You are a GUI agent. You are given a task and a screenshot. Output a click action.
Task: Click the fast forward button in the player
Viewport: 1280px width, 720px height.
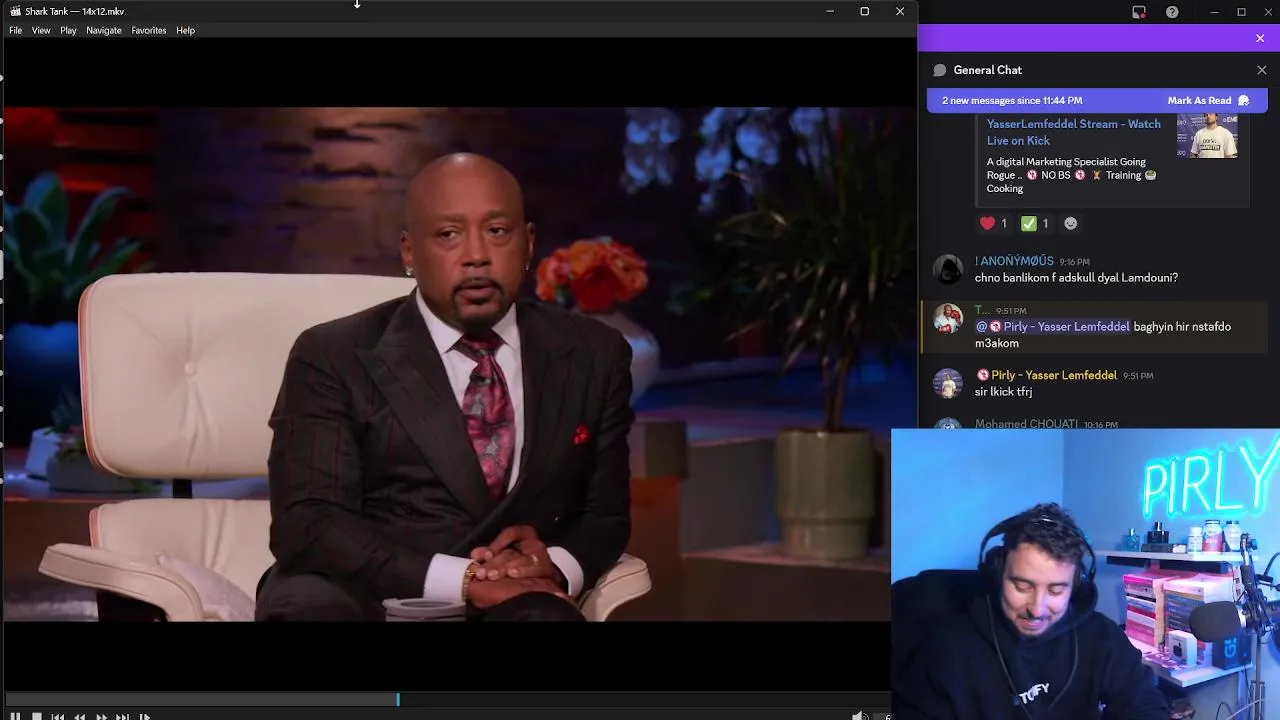(x=101, y=716)
